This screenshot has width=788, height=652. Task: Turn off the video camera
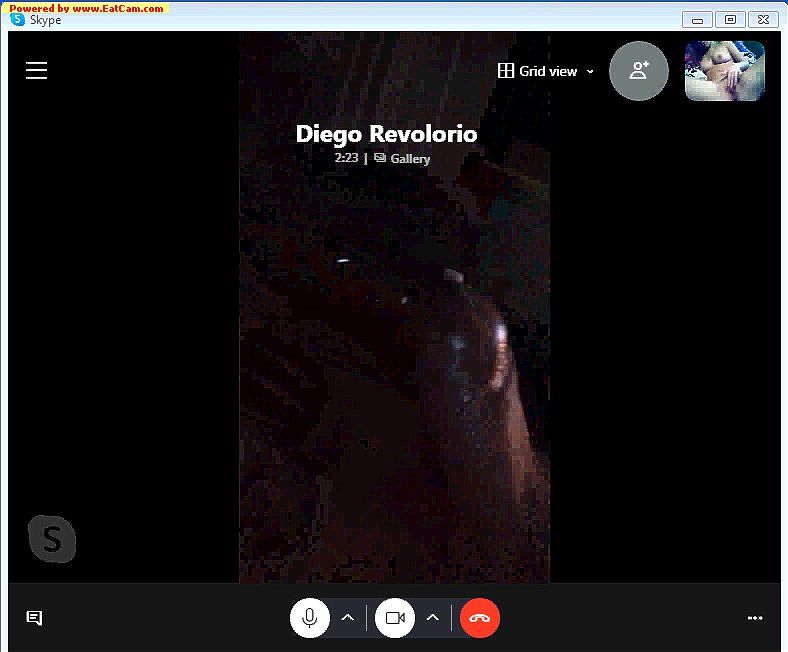pyautogui.click(x=395, y=618)
